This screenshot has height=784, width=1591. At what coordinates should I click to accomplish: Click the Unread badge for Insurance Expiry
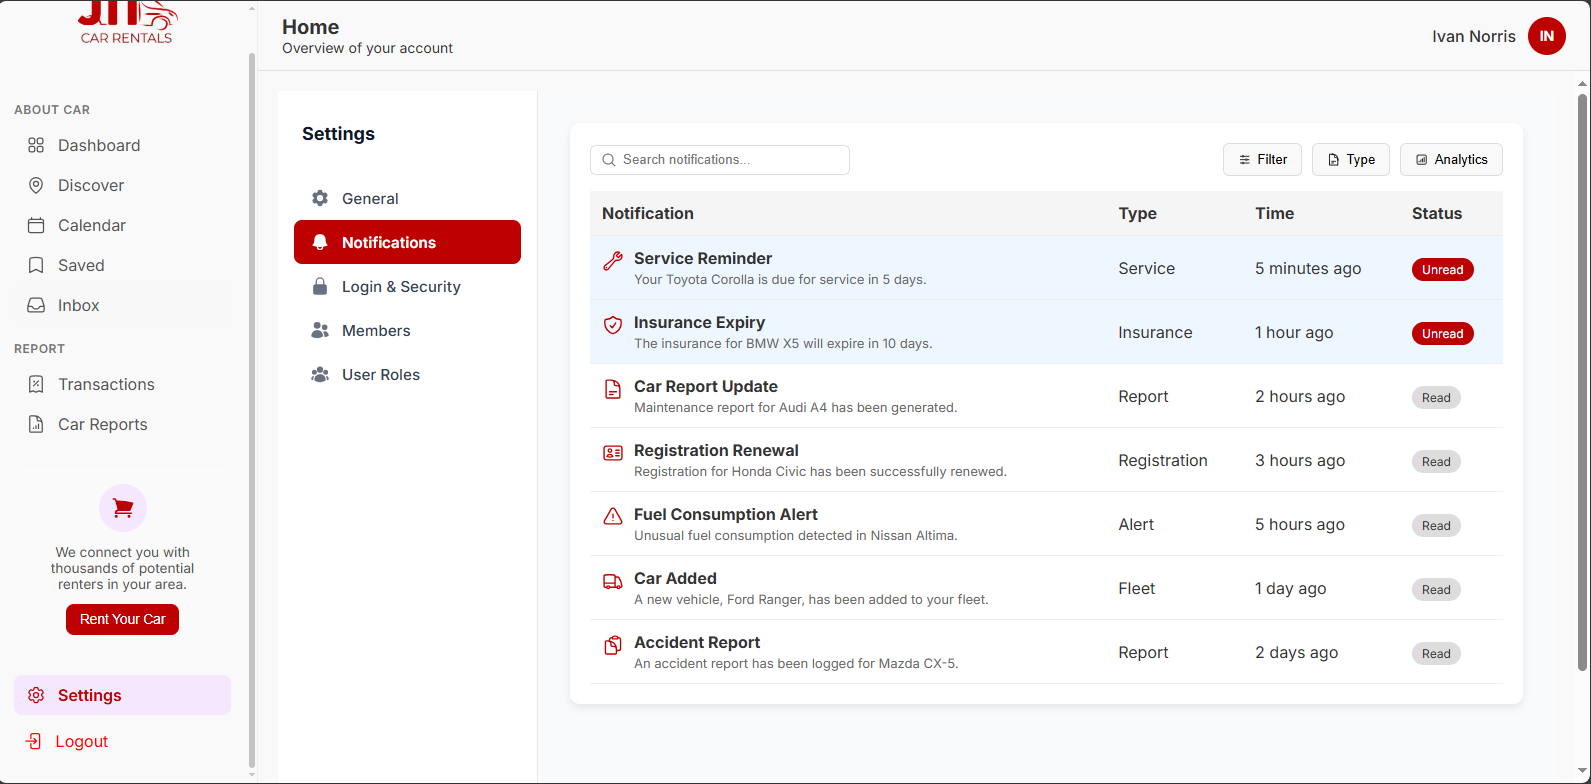pyautogui.click(x=1442, y=333)
